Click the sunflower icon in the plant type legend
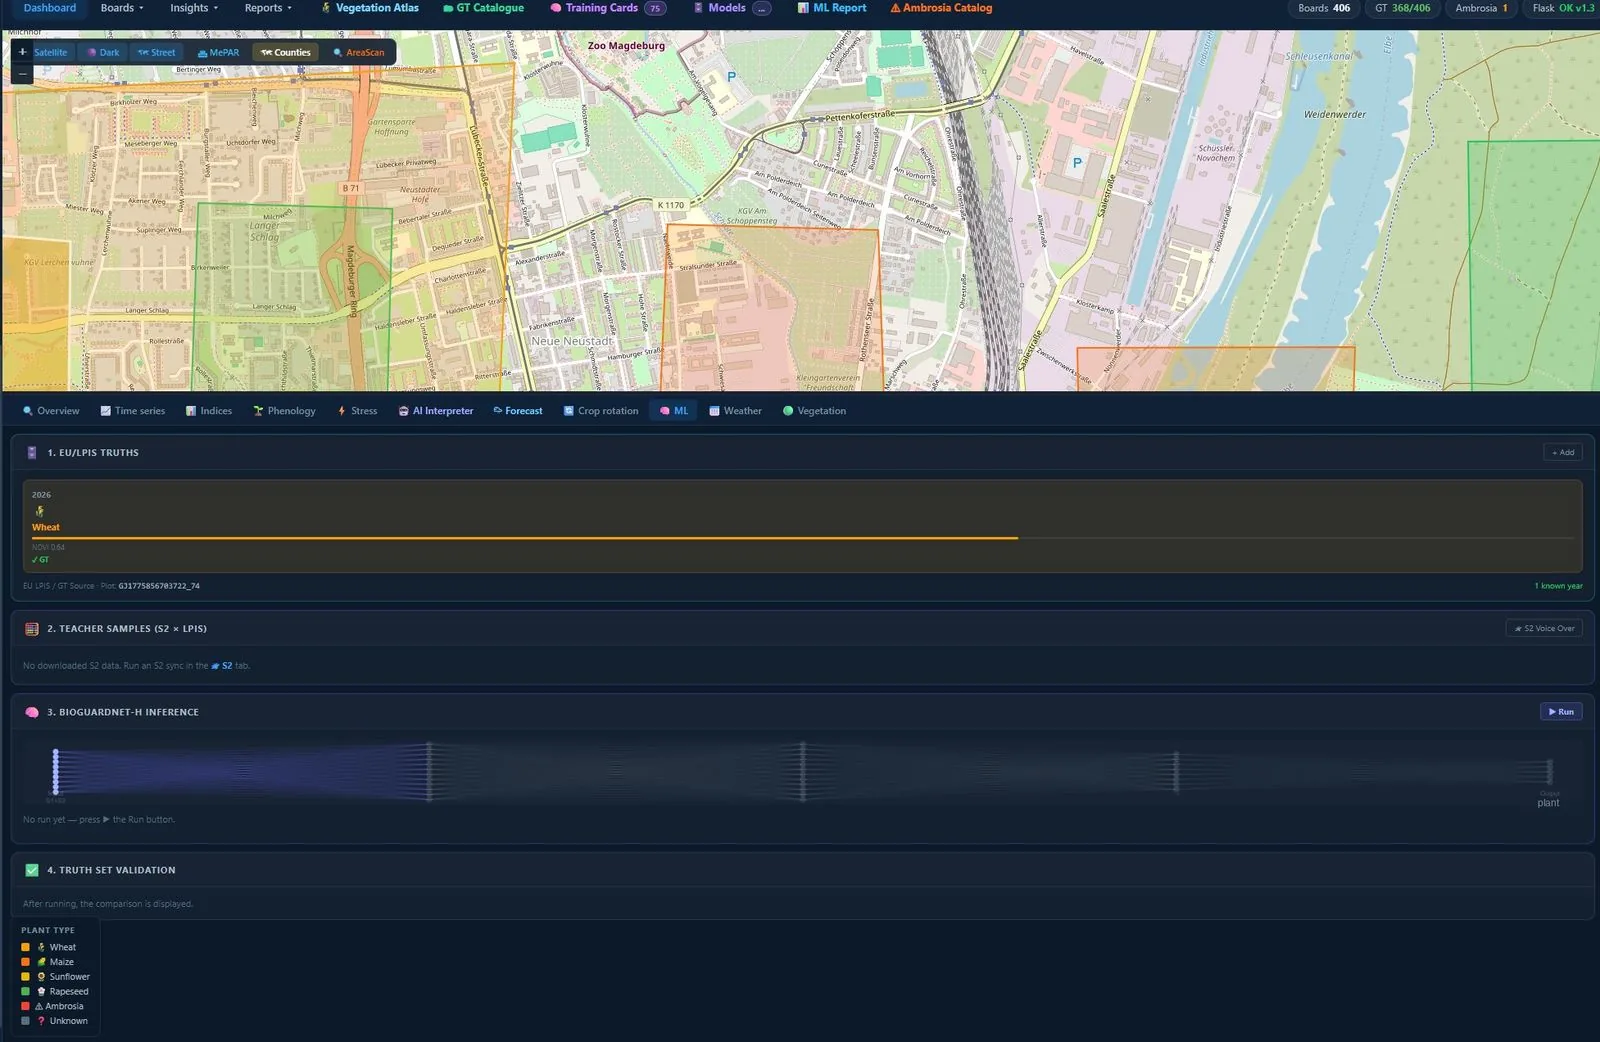The width and height of the screenshot is (1600, 1042). coord(41,977)
